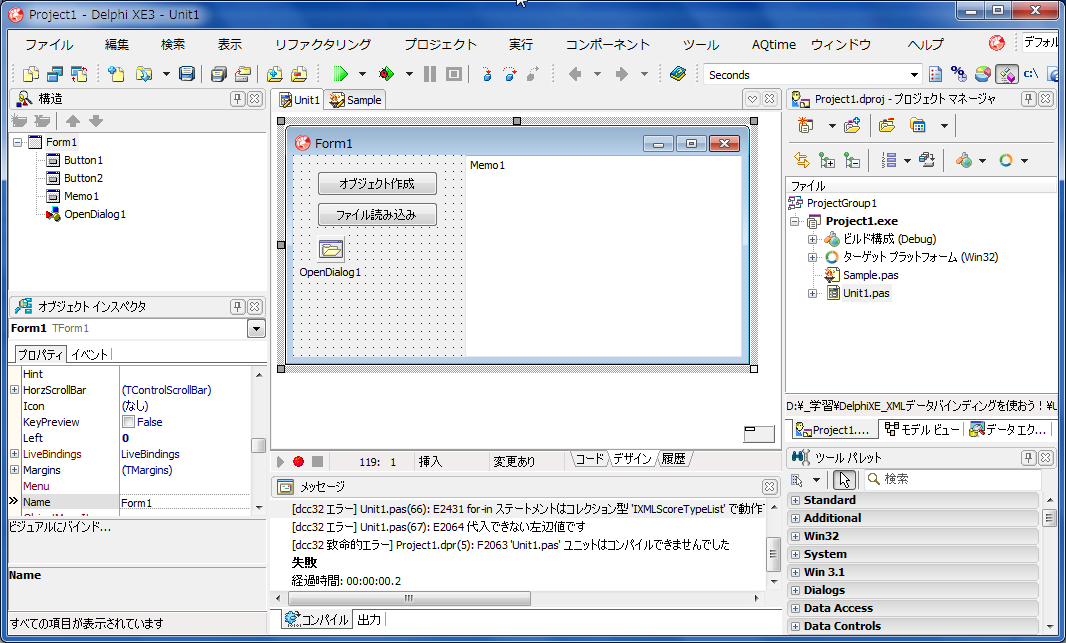Open the リファクタリング menu
1066x643 pixels.
(x=323, y=44)
